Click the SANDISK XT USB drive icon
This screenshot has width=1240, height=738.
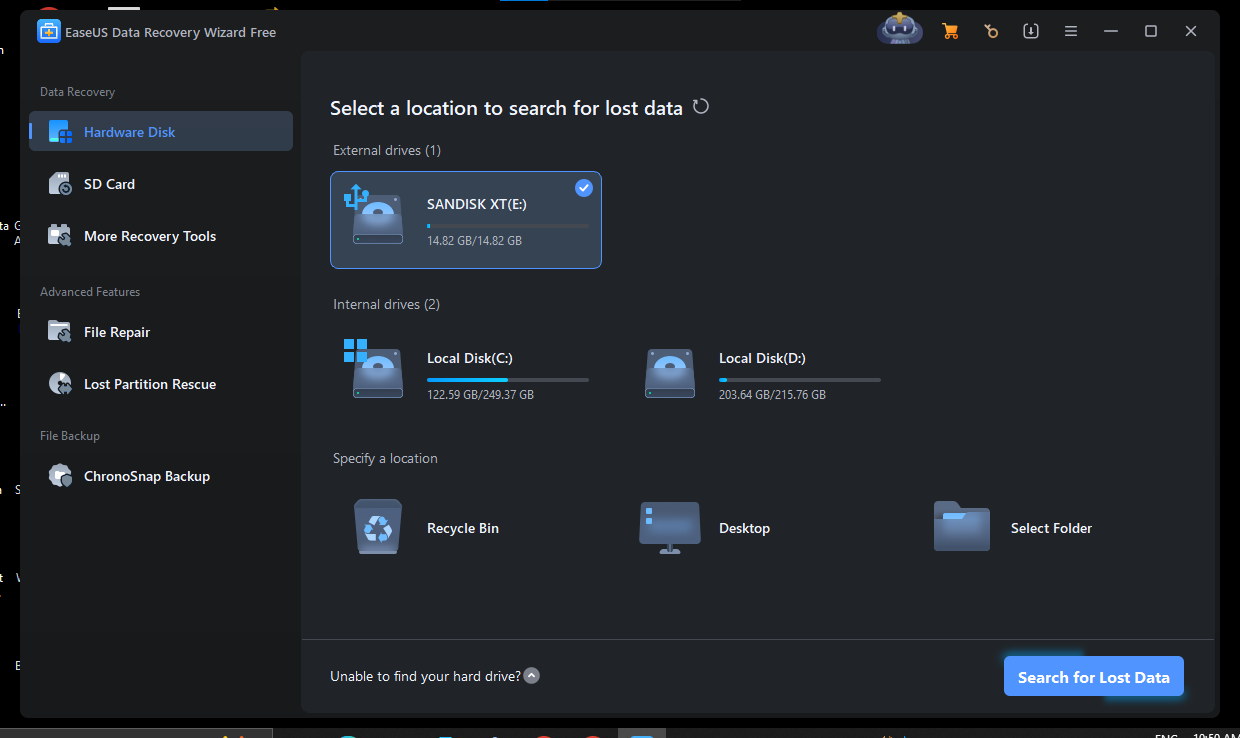(374, 215)
